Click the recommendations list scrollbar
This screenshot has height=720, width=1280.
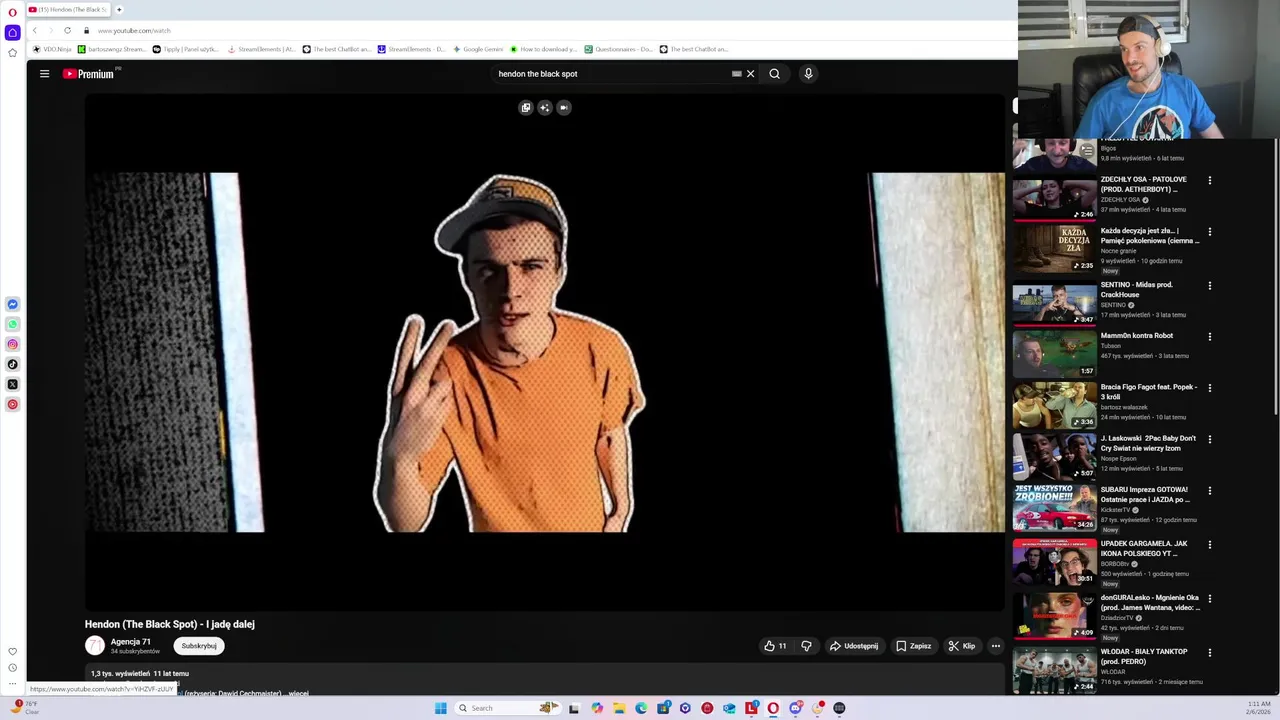click(1276, 275)
